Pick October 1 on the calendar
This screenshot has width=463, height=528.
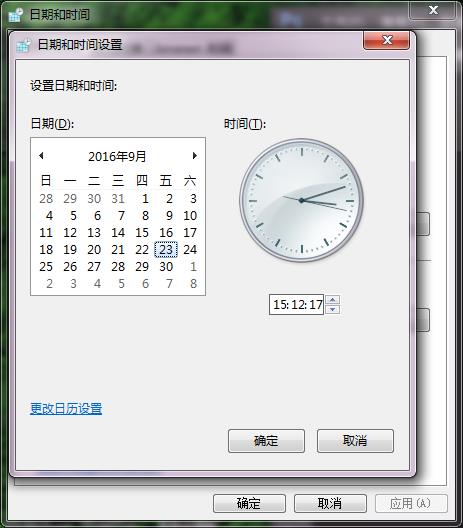[x=193, y=266]
